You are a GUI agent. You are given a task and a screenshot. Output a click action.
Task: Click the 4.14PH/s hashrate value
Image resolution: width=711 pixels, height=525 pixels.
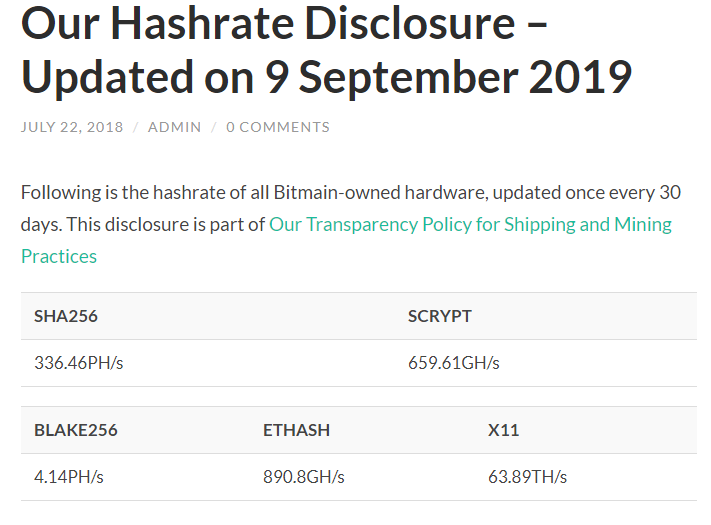click(69, 477)
